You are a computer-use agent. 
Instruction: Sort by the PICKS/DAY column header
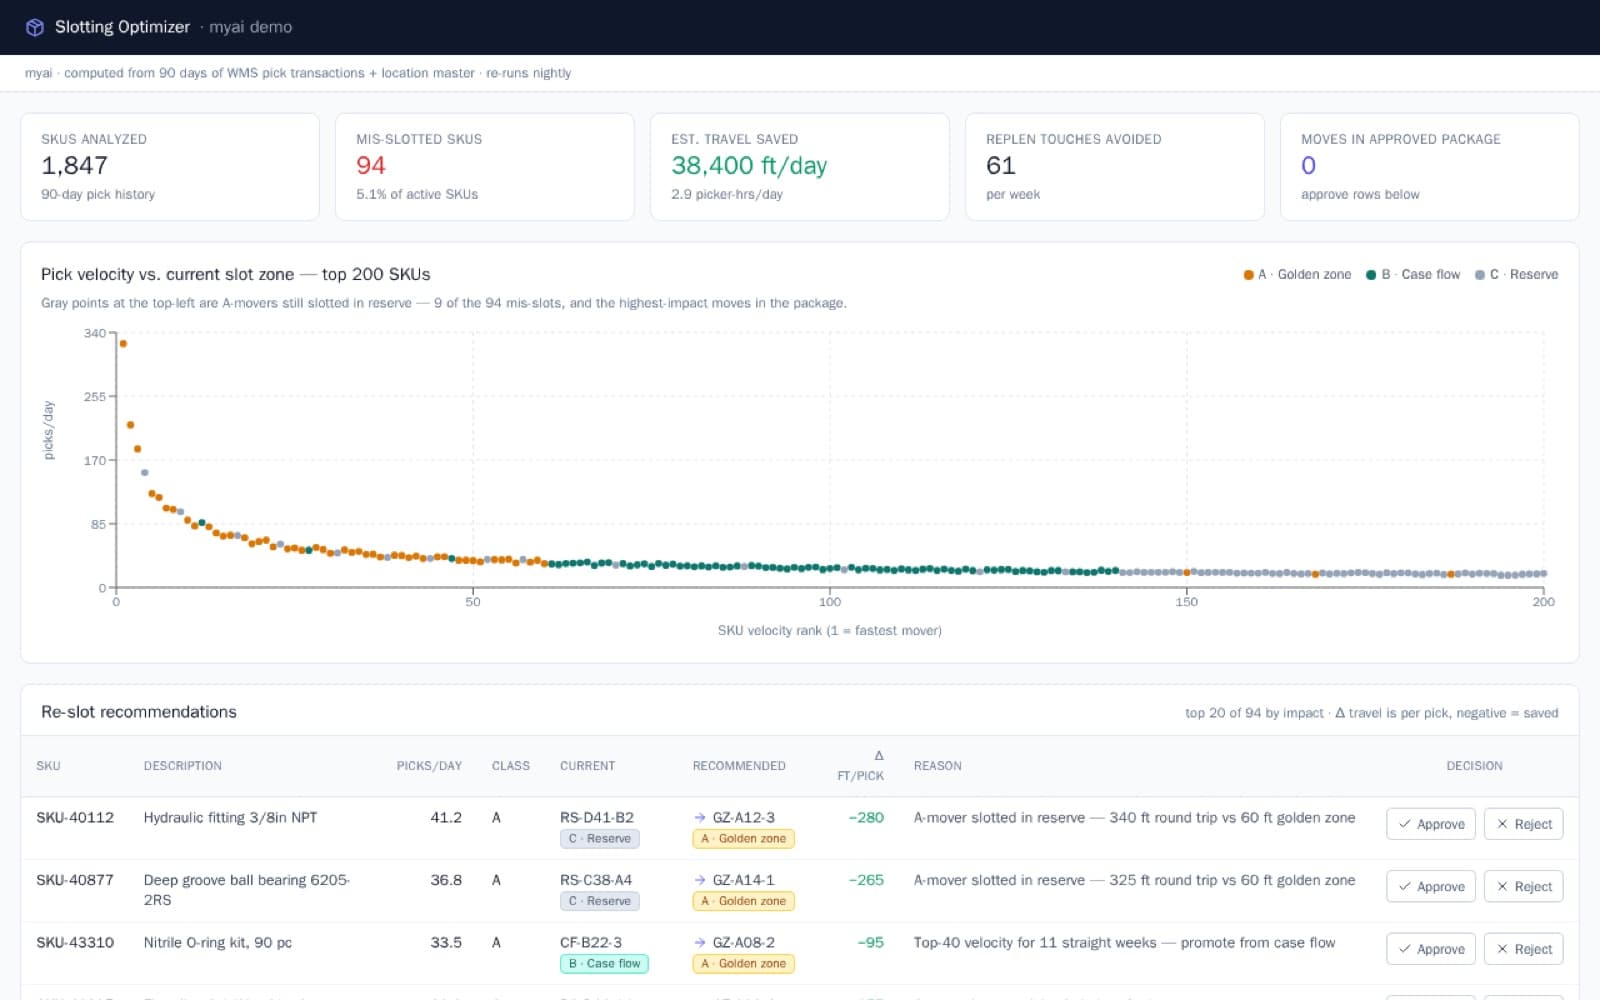[x=429, y=766]
